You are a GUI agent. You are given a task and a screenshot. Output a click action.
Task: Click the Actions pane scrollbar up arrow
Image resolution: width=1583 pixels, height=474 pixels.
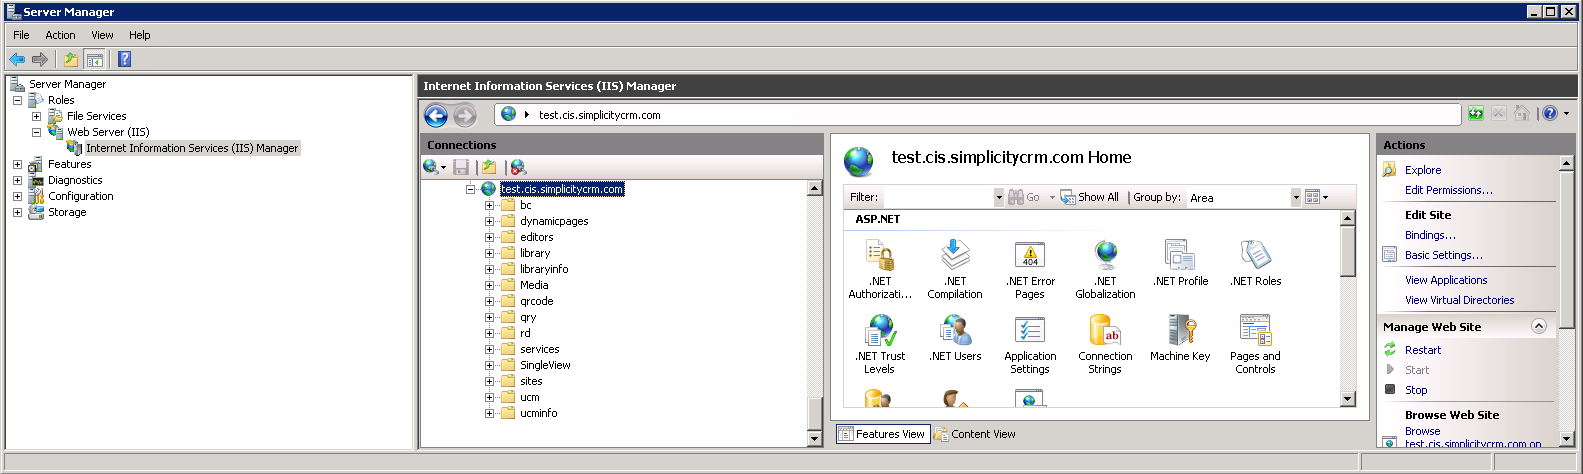[1567, 163]
